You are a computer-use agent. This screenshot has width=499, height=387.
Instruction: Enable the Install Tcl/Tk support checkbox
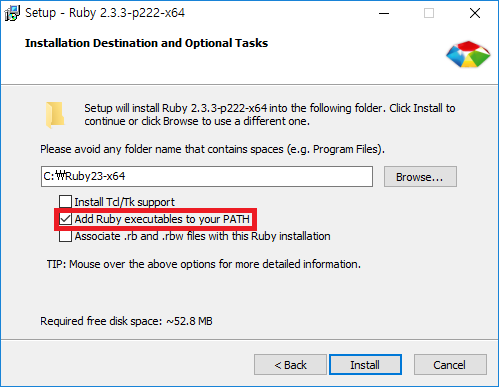click(65, 202)
